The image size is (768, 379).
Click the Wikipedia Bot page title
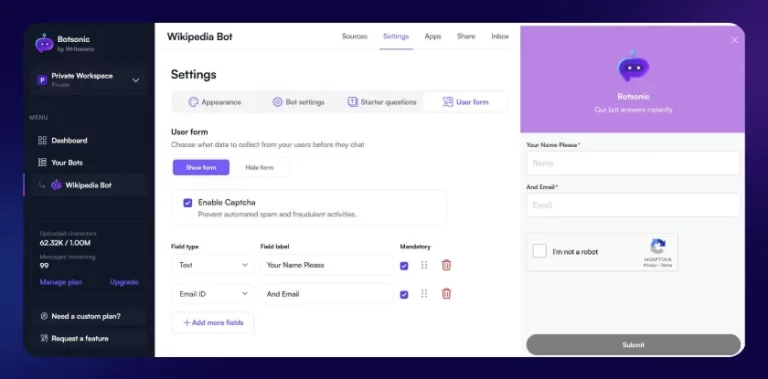point(200,37)
